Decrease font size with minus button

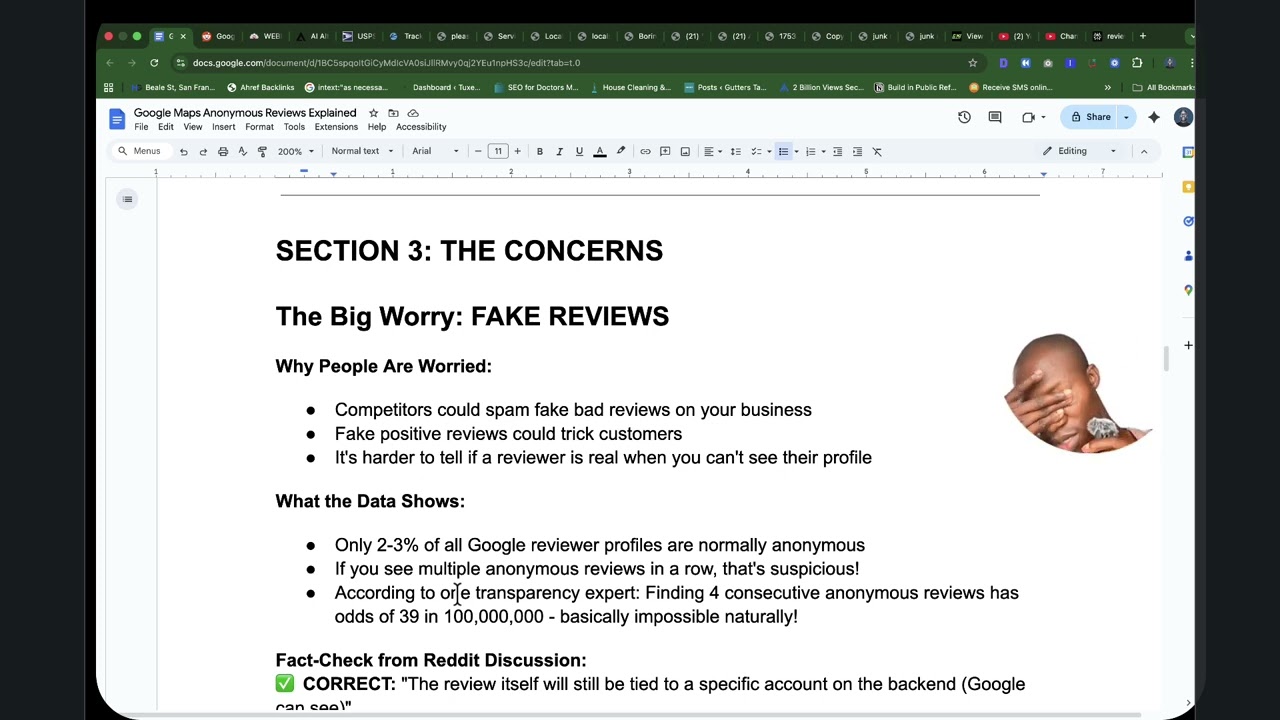478,151
